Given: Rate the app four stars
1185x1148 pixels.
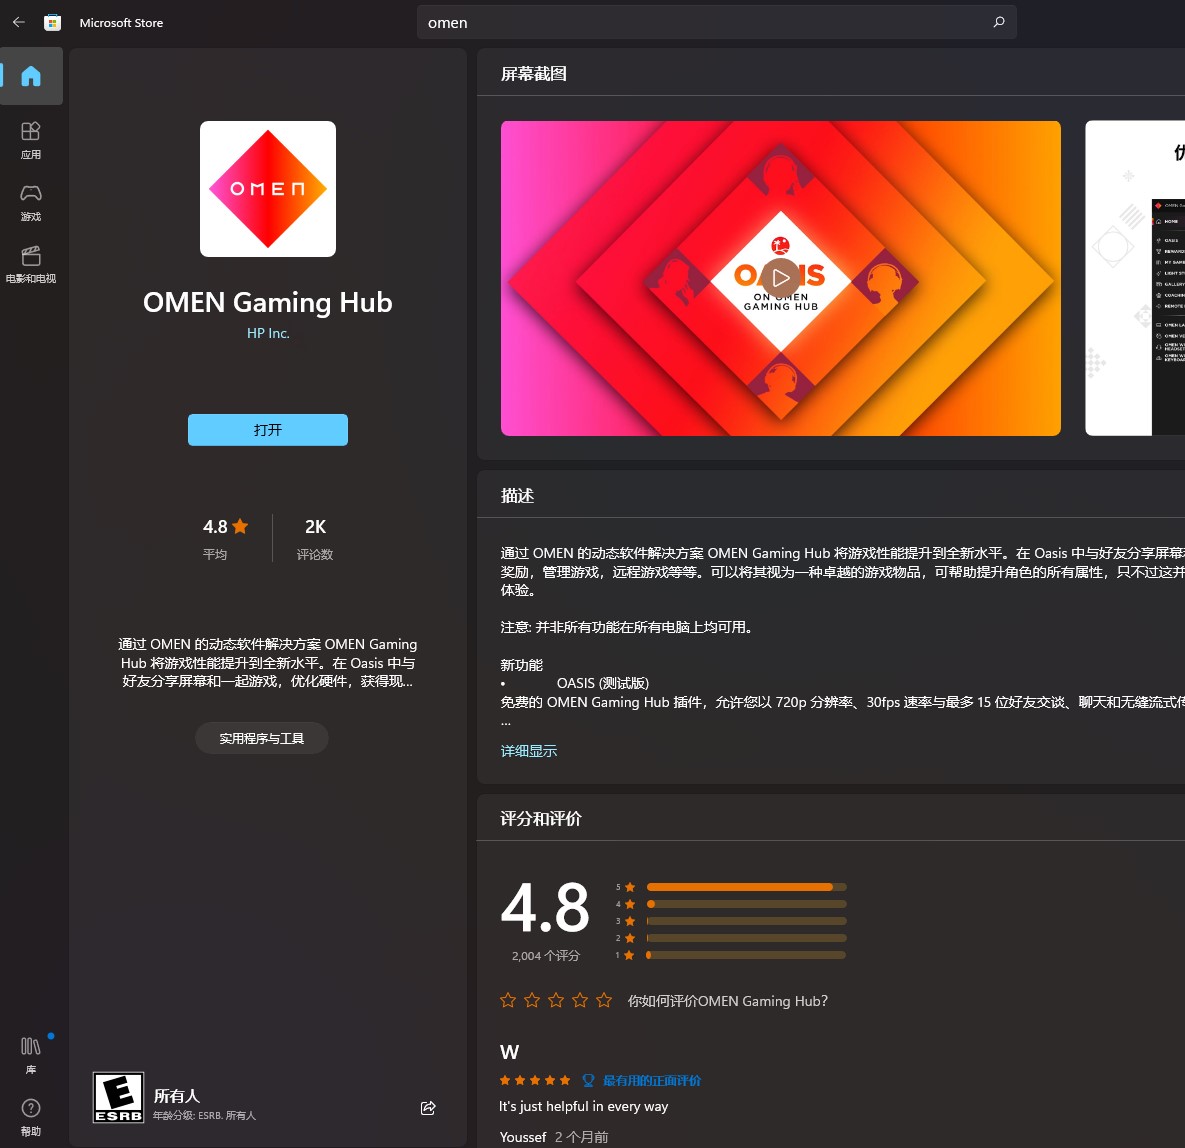Looking at the screenshot, I should 580,1001.
